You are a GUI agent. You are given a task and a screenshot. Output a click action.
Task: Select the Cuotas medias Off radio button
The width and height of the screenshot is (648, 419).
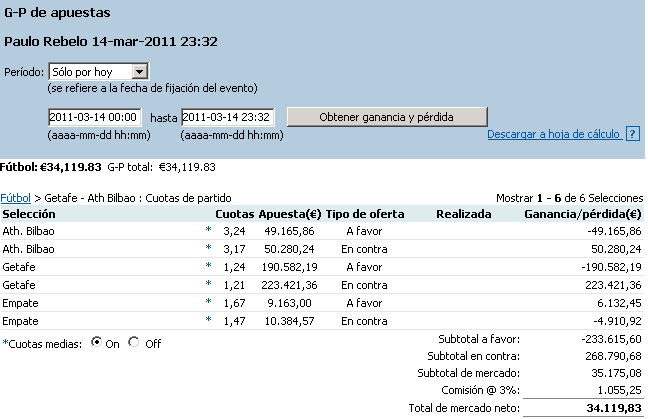coord(133,342)
